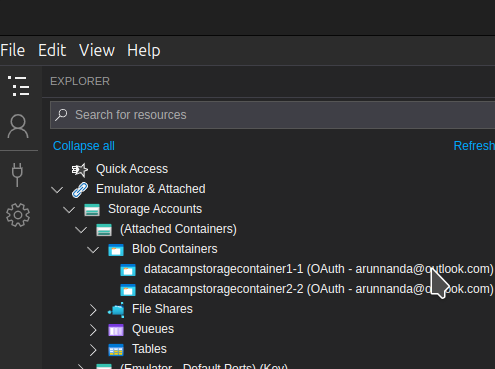Expand the Queues node
Screen dimensions: 495x369
(93, 330)
